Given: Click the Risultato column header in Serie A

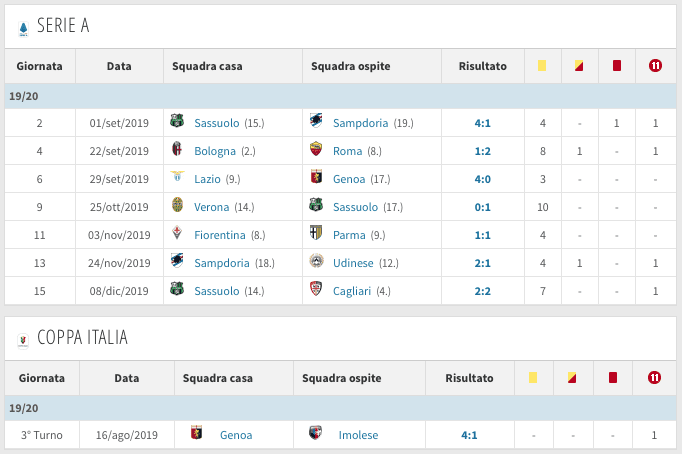Looking at the screenshot, I should click(483, 67).
